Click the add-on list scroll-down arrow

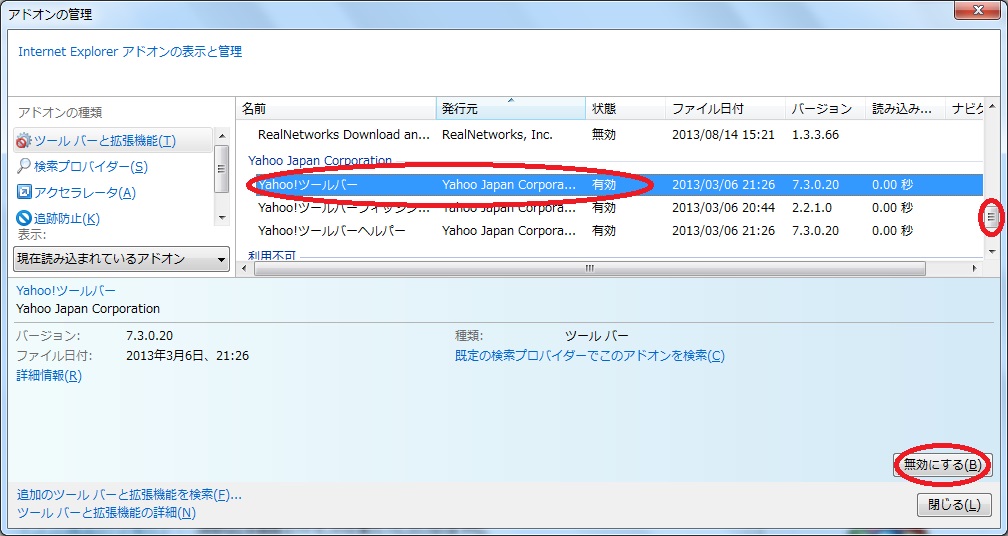coord(991,251)
